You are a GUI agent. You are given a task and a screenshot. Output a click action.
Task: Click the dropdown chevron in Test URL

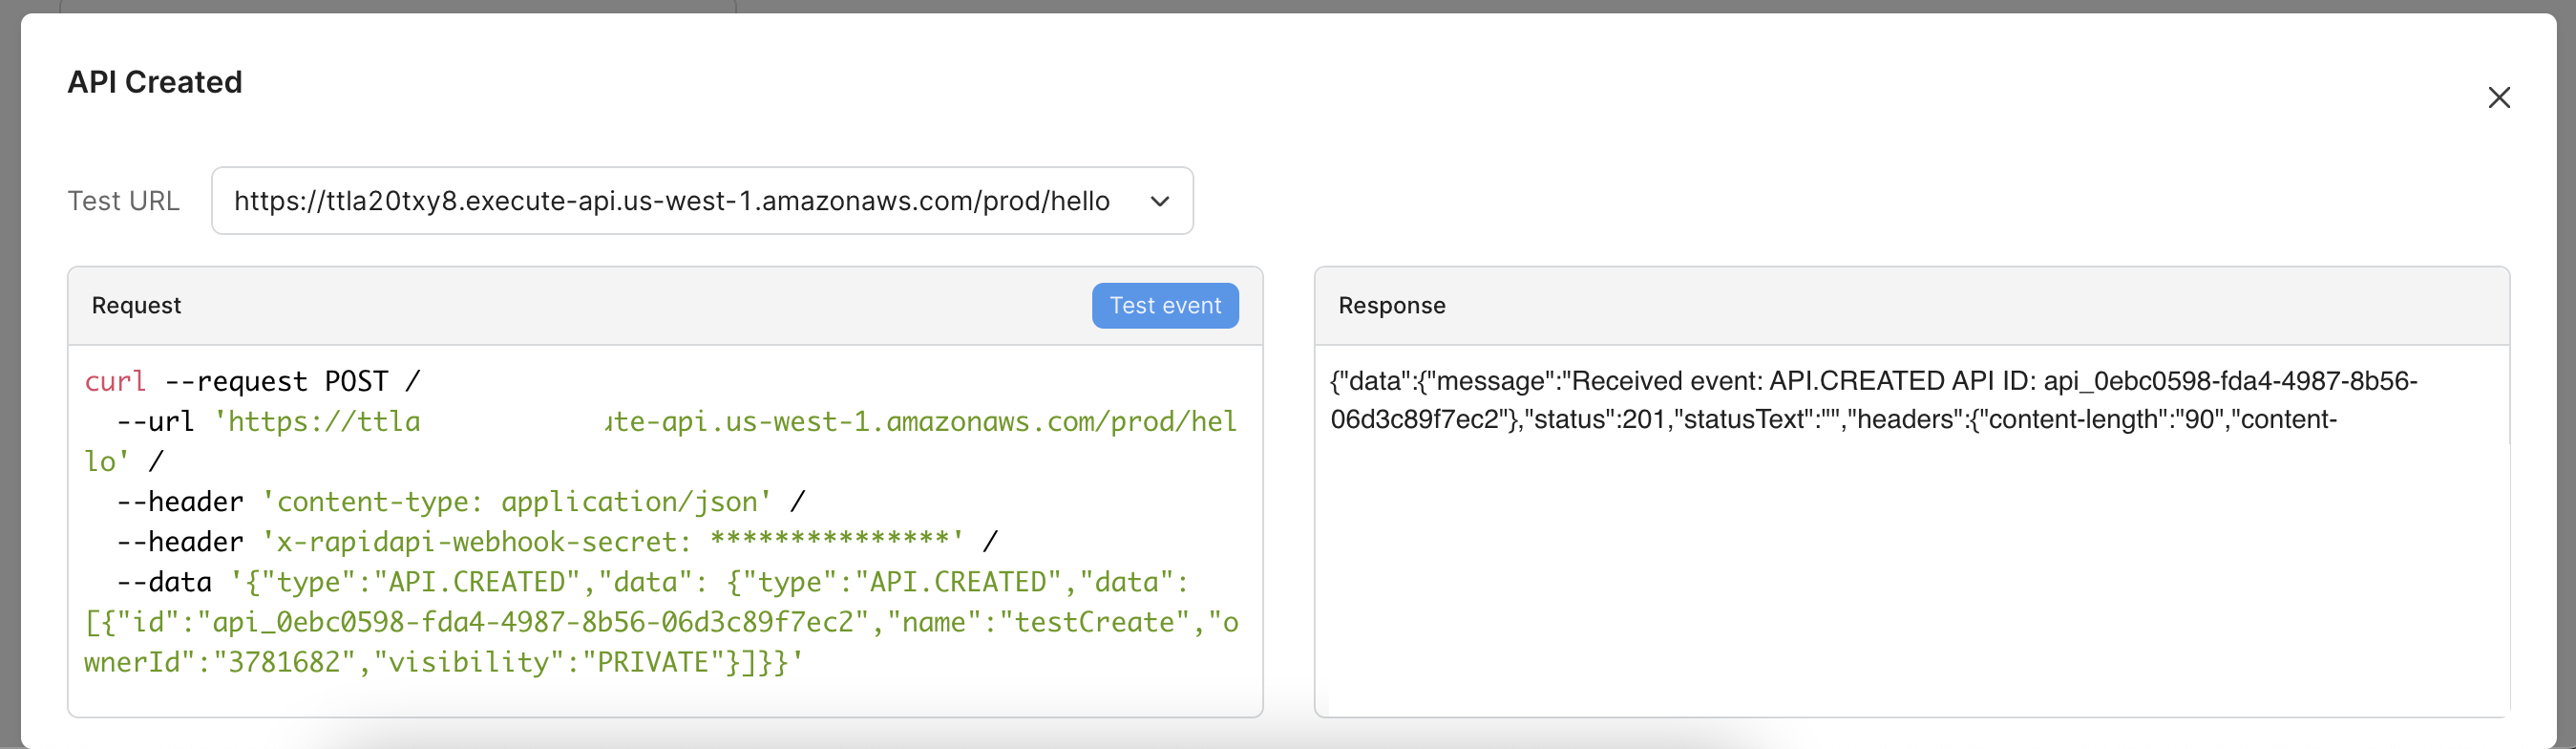click(1159, 201)
